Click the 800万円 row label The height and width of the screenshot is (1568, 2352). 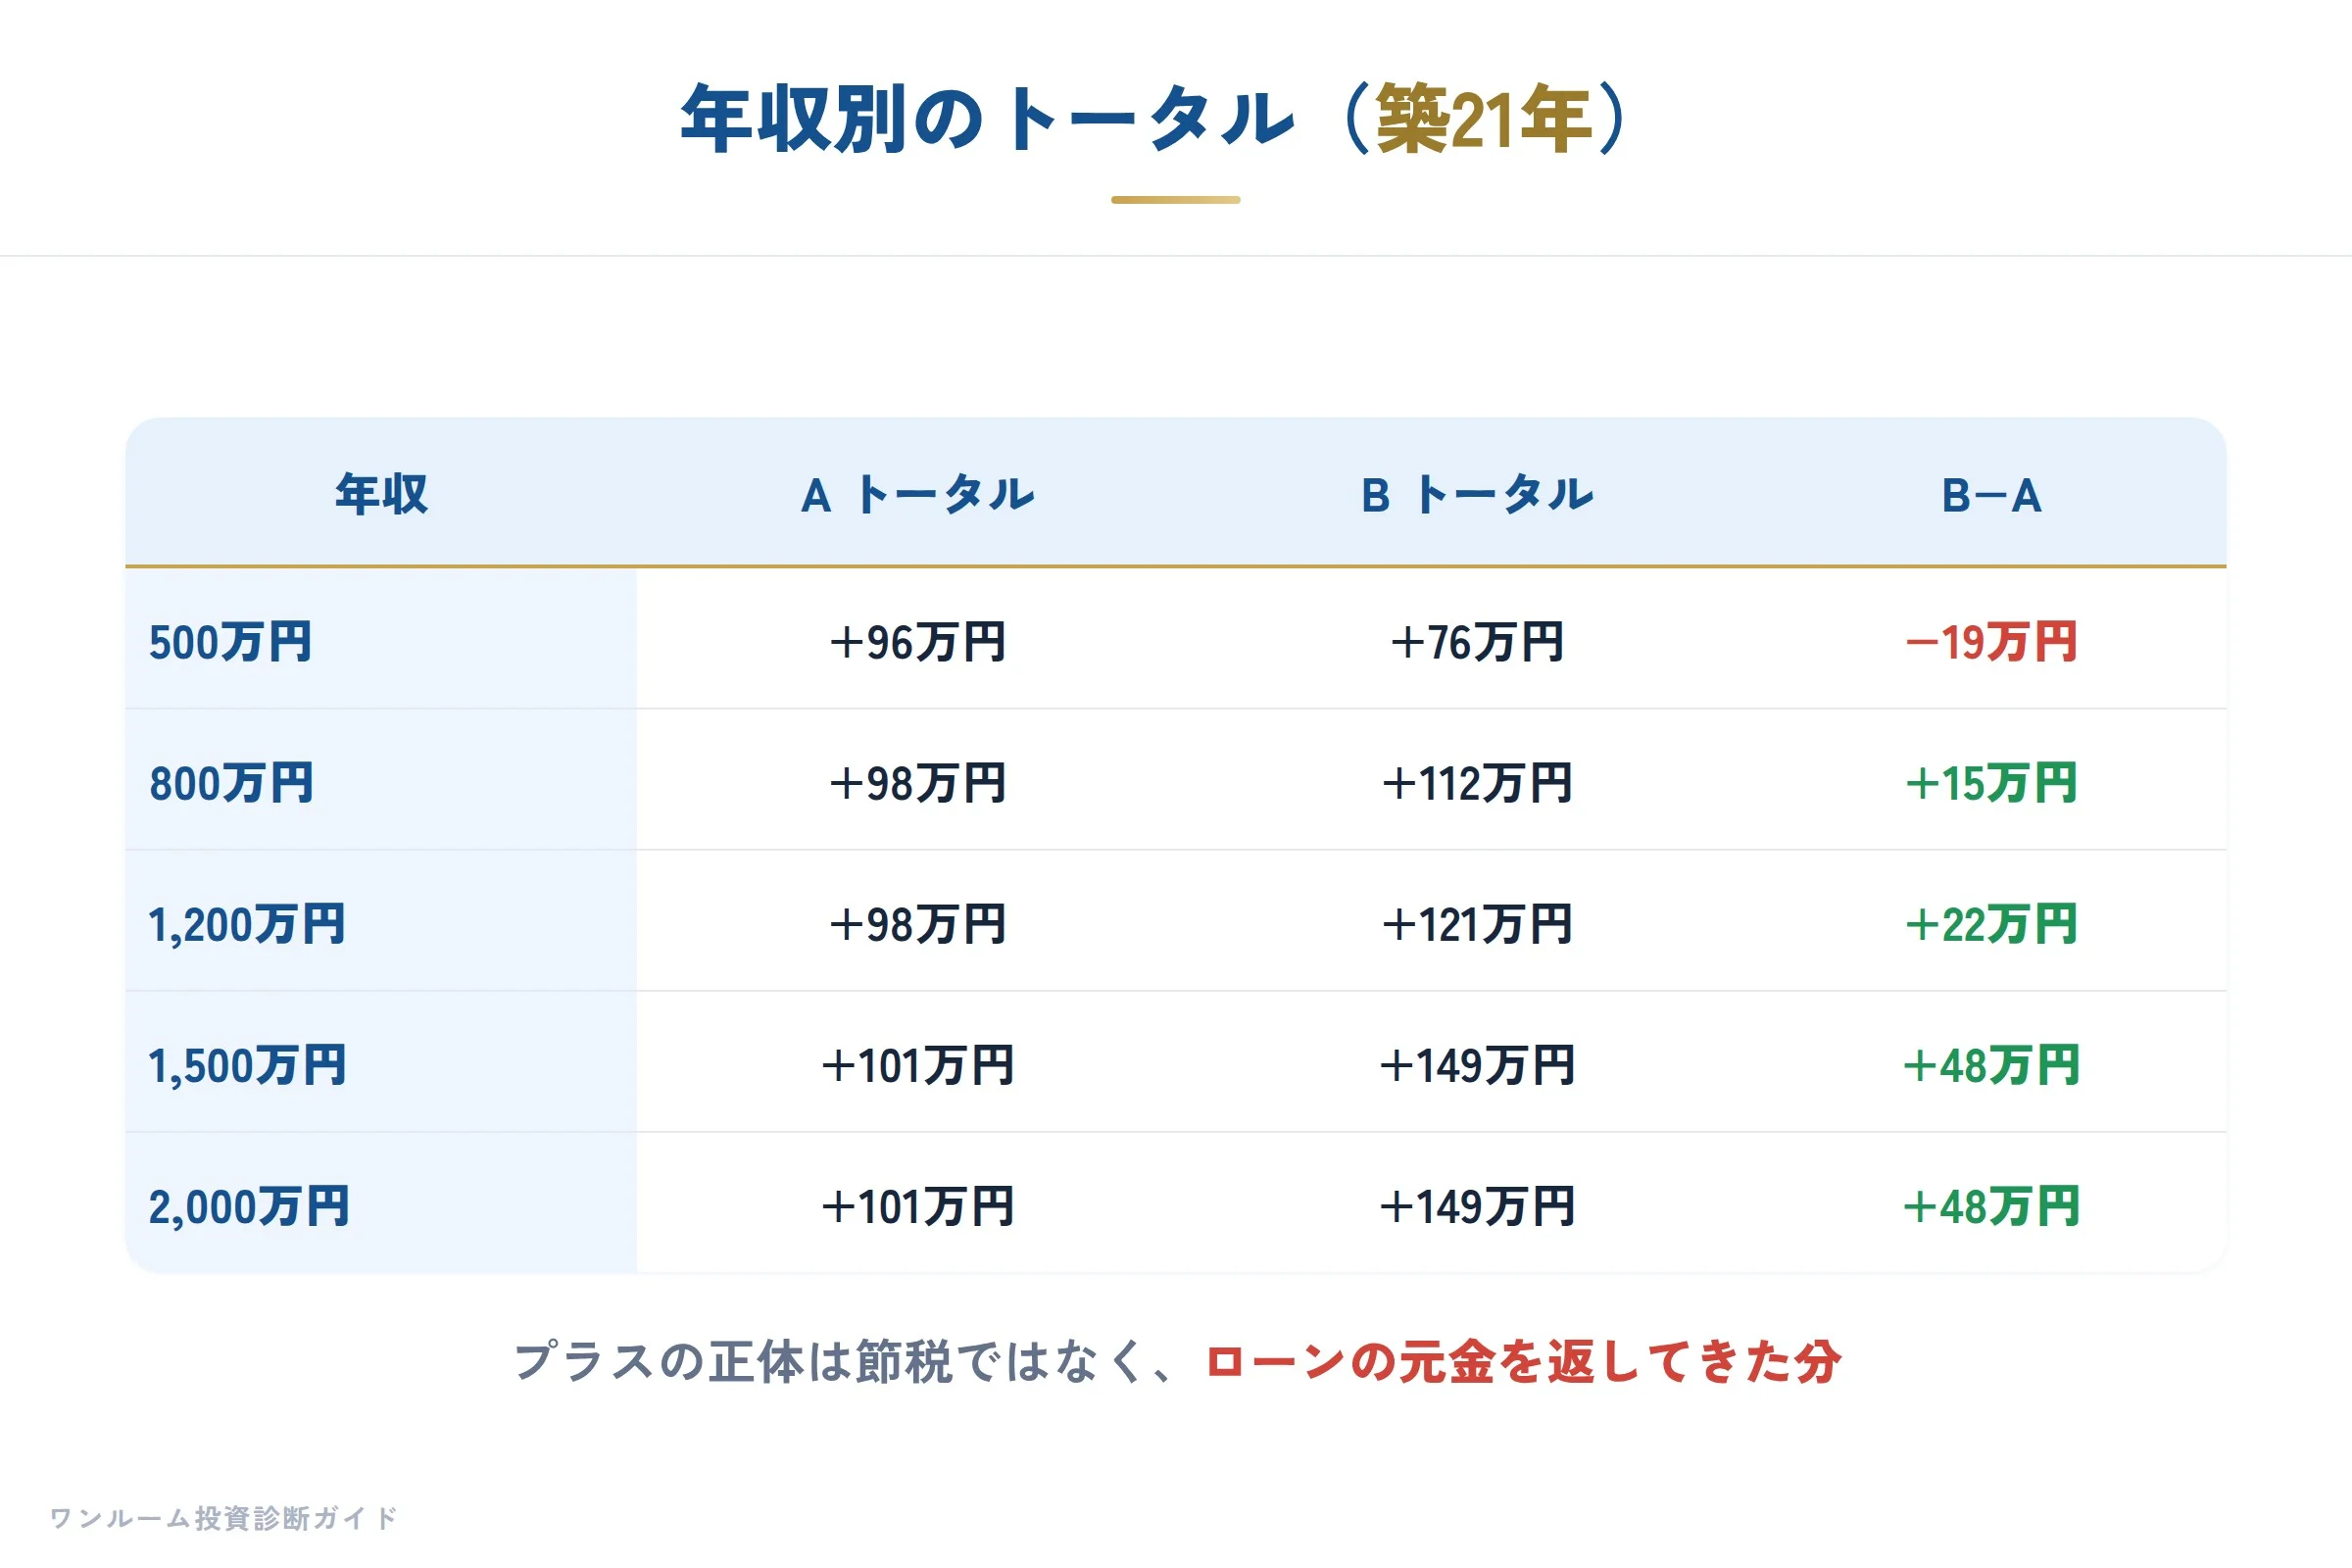[x=231, y=783]
